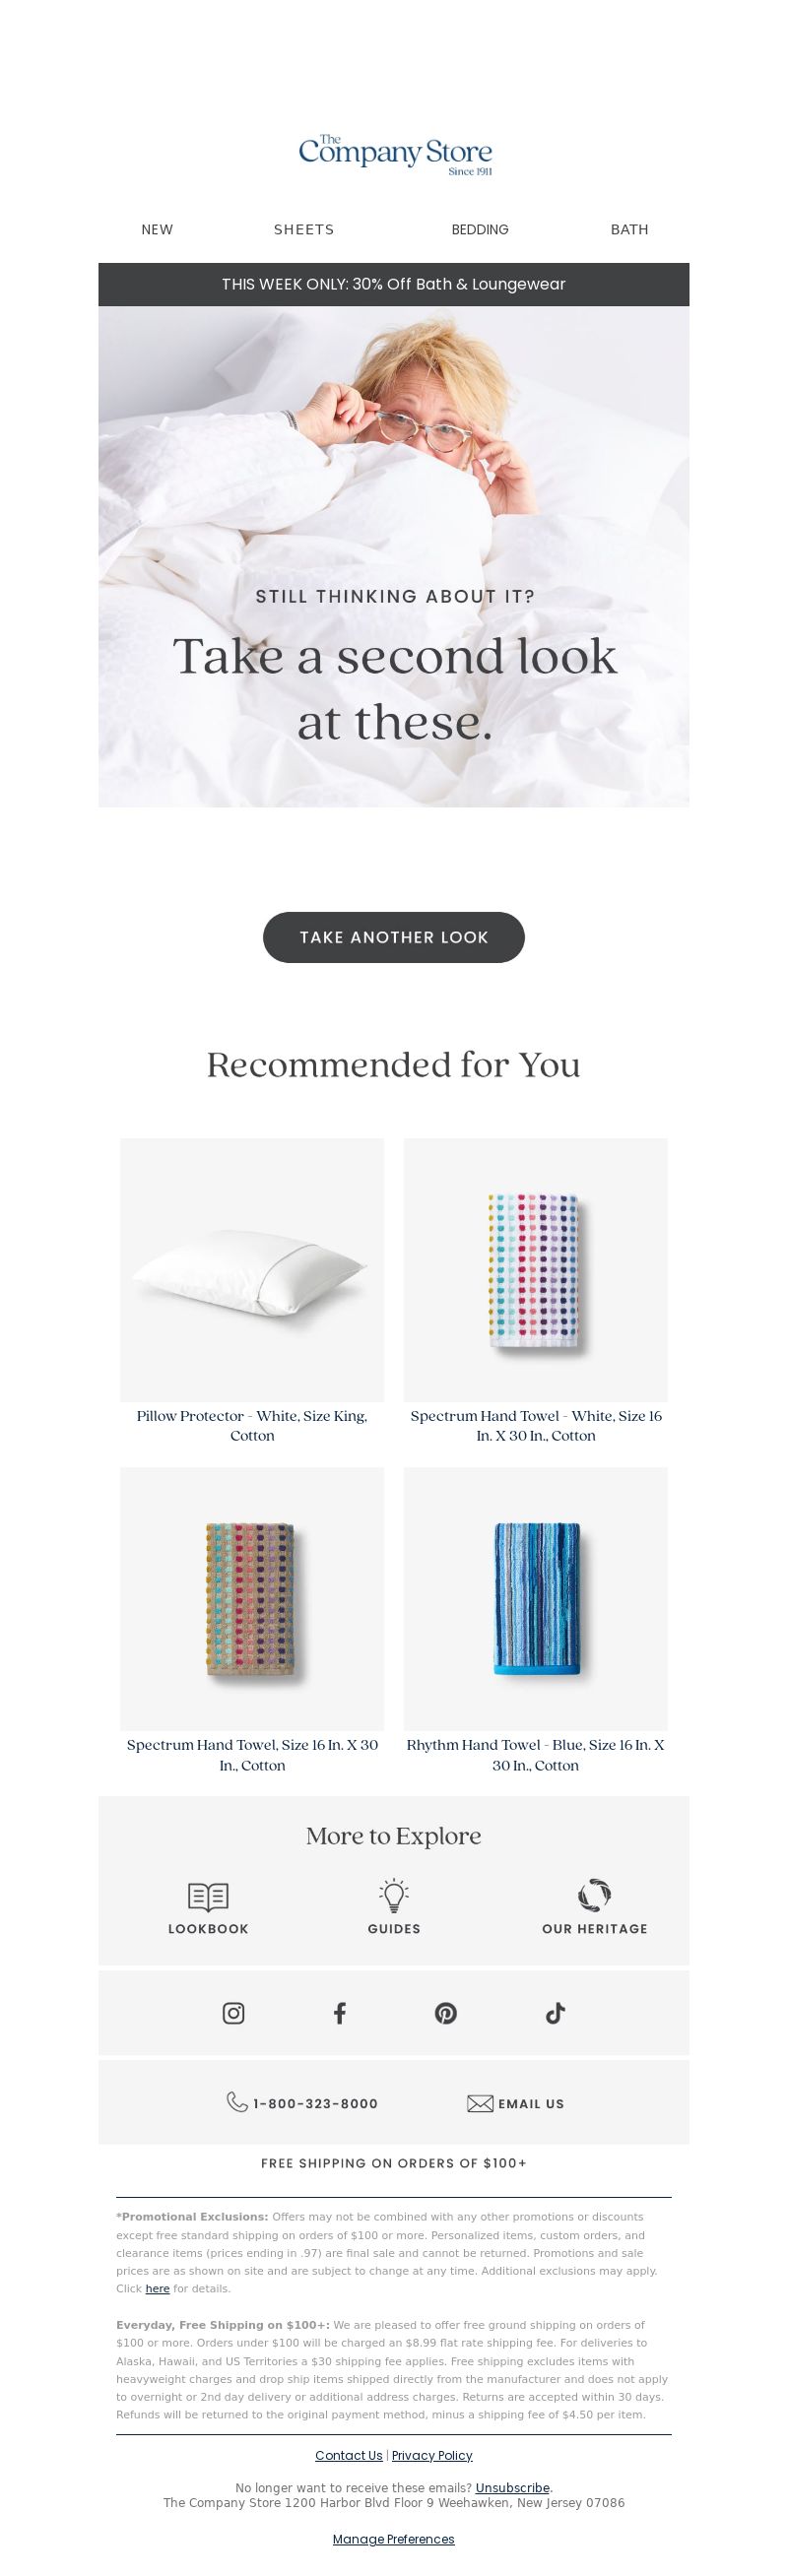The height and width of the screenshot is (2576, 788).
Task: Click the Lookbook open-book icon
Action: 208,1896
